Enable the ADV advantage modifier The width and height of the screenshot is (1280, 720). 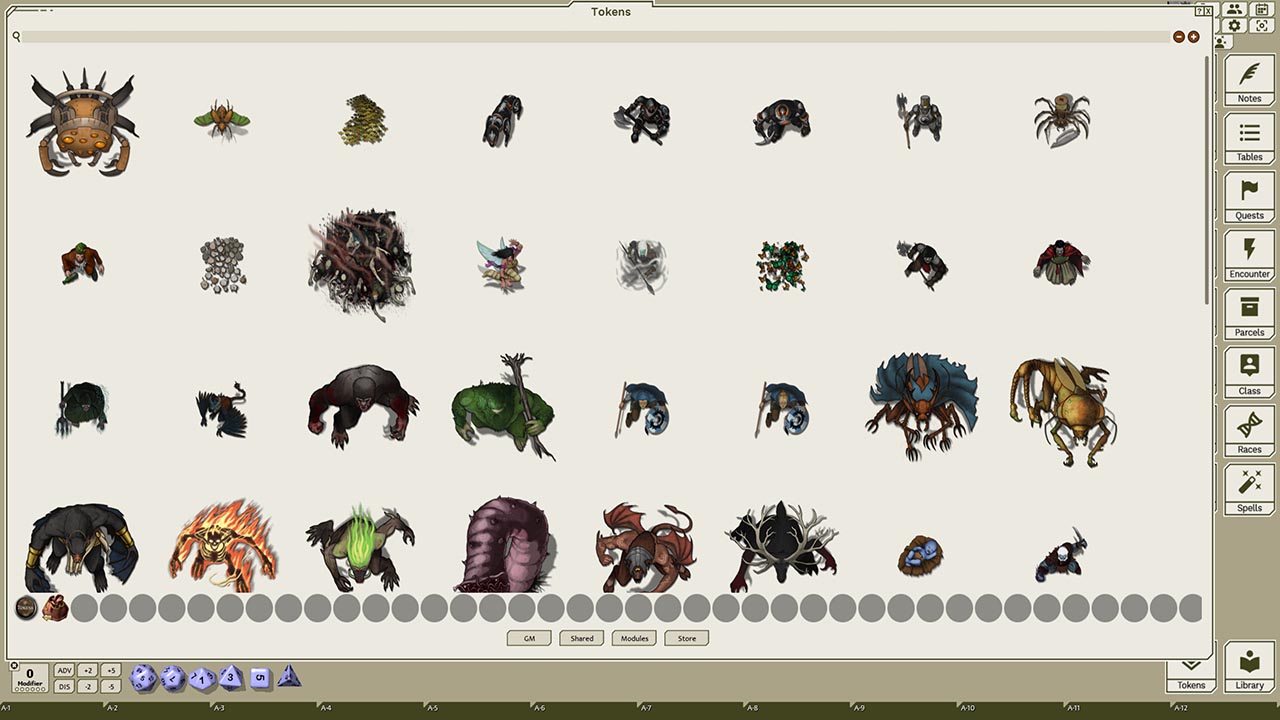coord(66,670)
